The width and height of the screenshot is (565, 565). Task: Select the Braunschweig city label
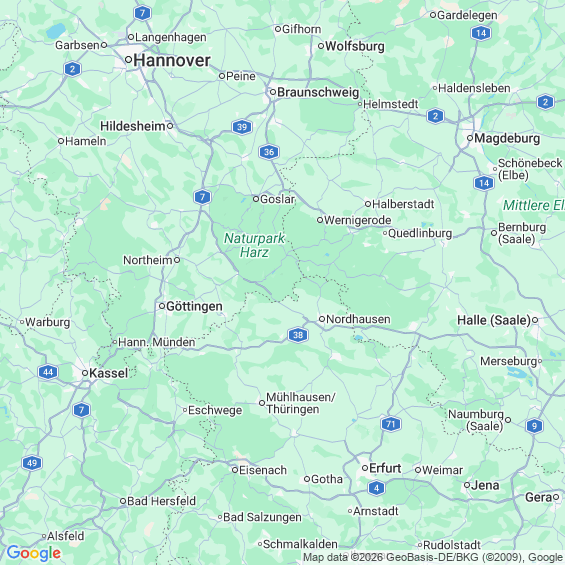[x=318, y=92]
